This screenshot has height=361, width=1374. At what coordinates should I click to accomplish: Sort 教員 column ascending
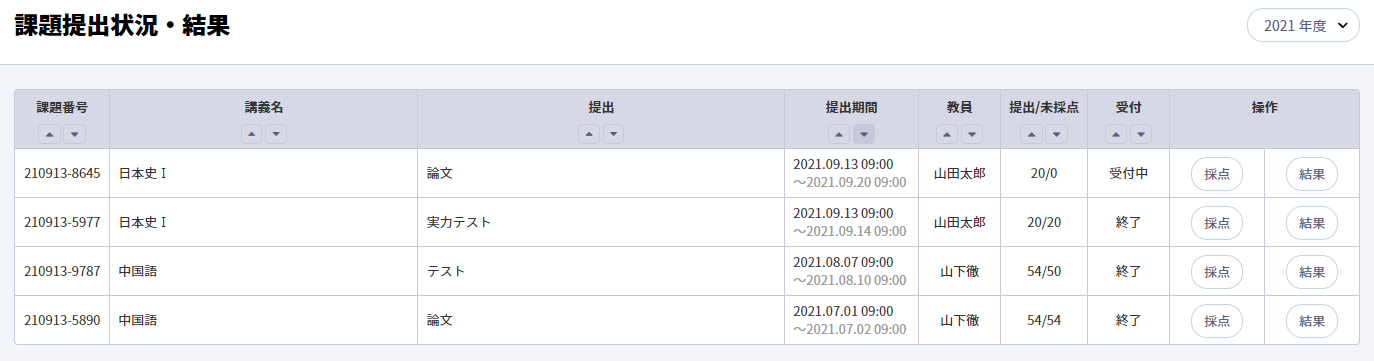tap(947, 134)
